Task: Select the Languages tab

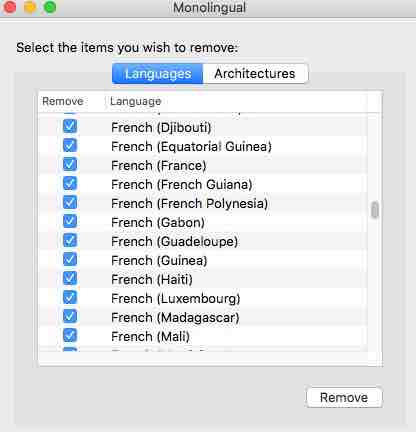Action: coord(158,73)
